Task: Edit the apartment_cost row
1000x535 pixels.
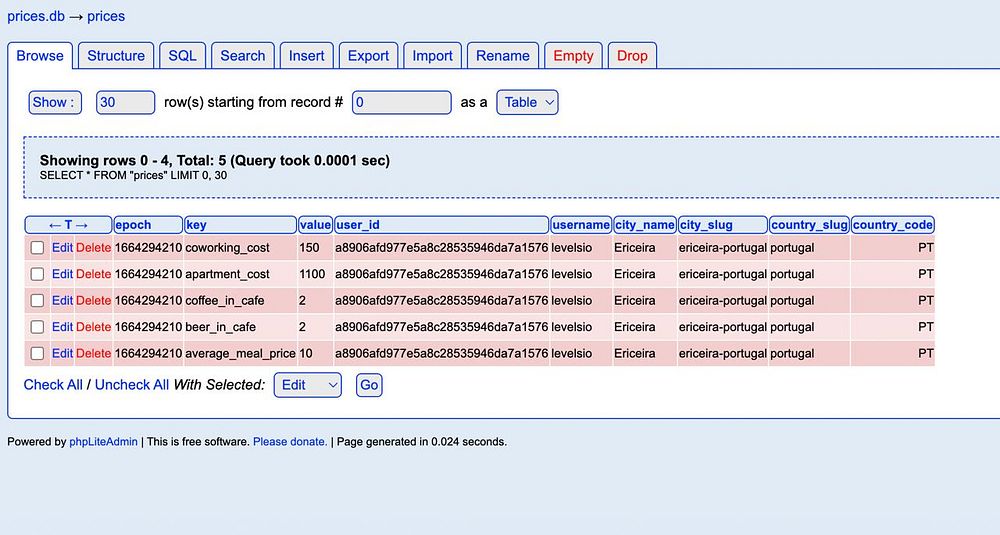Action: (62, 274)
